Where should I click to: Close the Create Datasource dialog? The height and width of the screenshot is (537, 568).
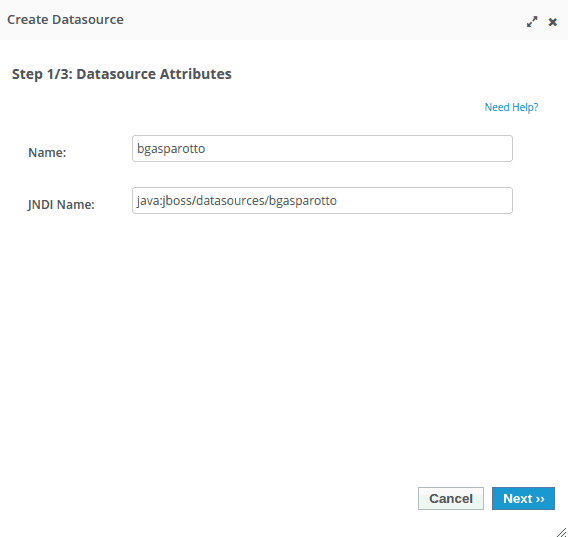pos(552,22)
